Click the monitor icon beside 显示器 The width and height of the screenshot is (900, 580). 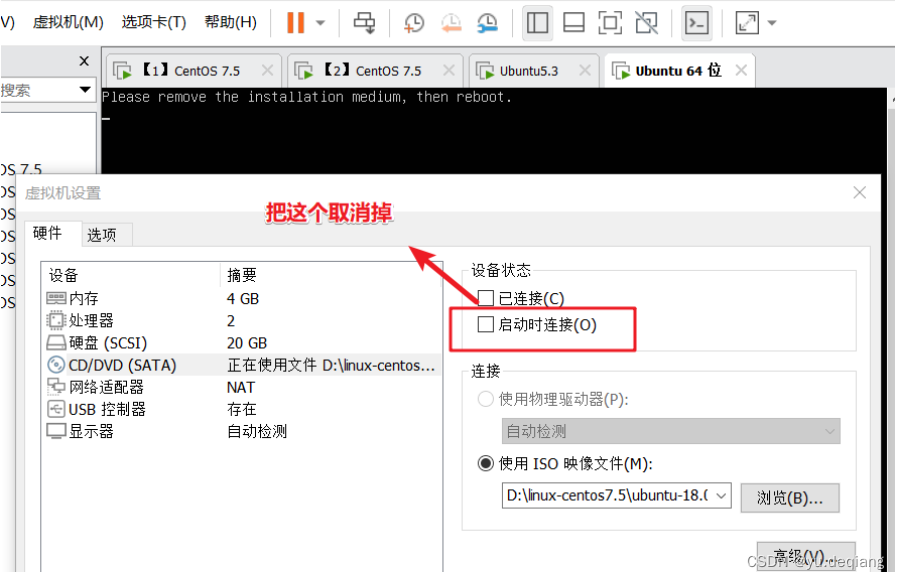click(x=56, y=431)
